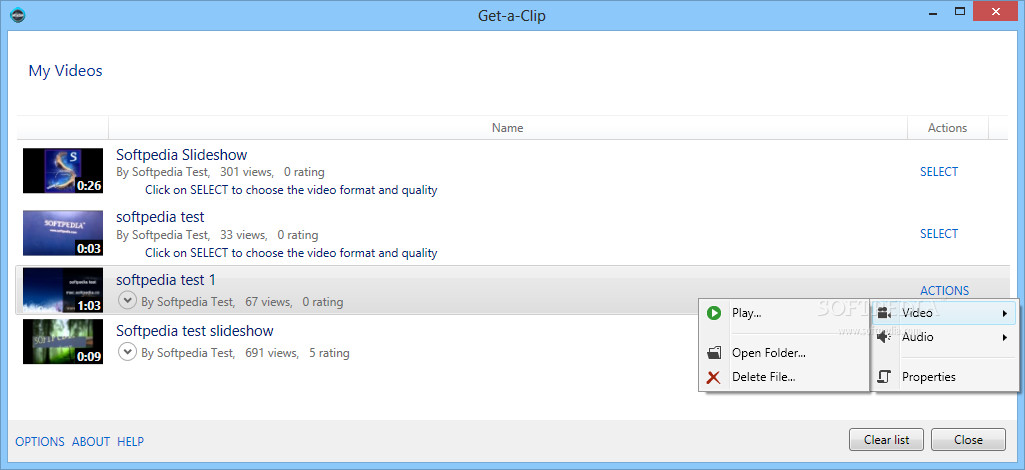Click ACTIONS for softpedia test 1
The height and width of the screenshot is (470, 1025).
pyautogui.click(x=945, y=291)
